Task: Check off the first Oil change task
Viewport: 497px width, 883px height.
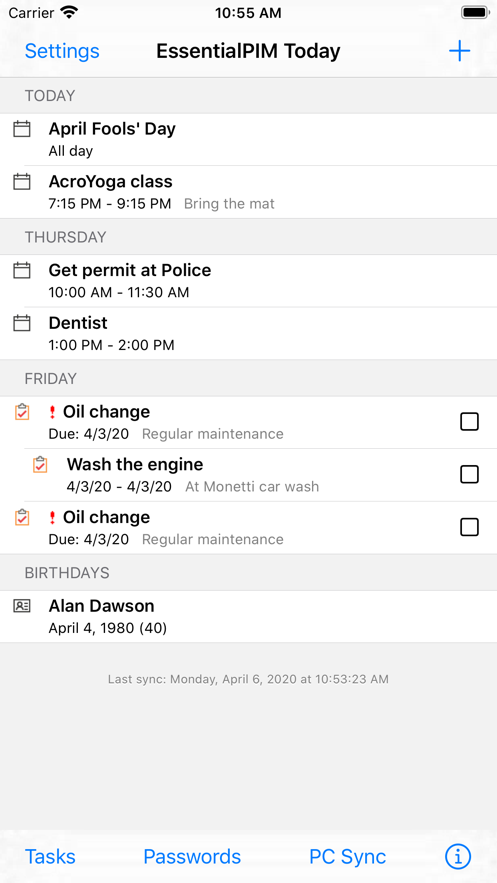Action: 469,422
